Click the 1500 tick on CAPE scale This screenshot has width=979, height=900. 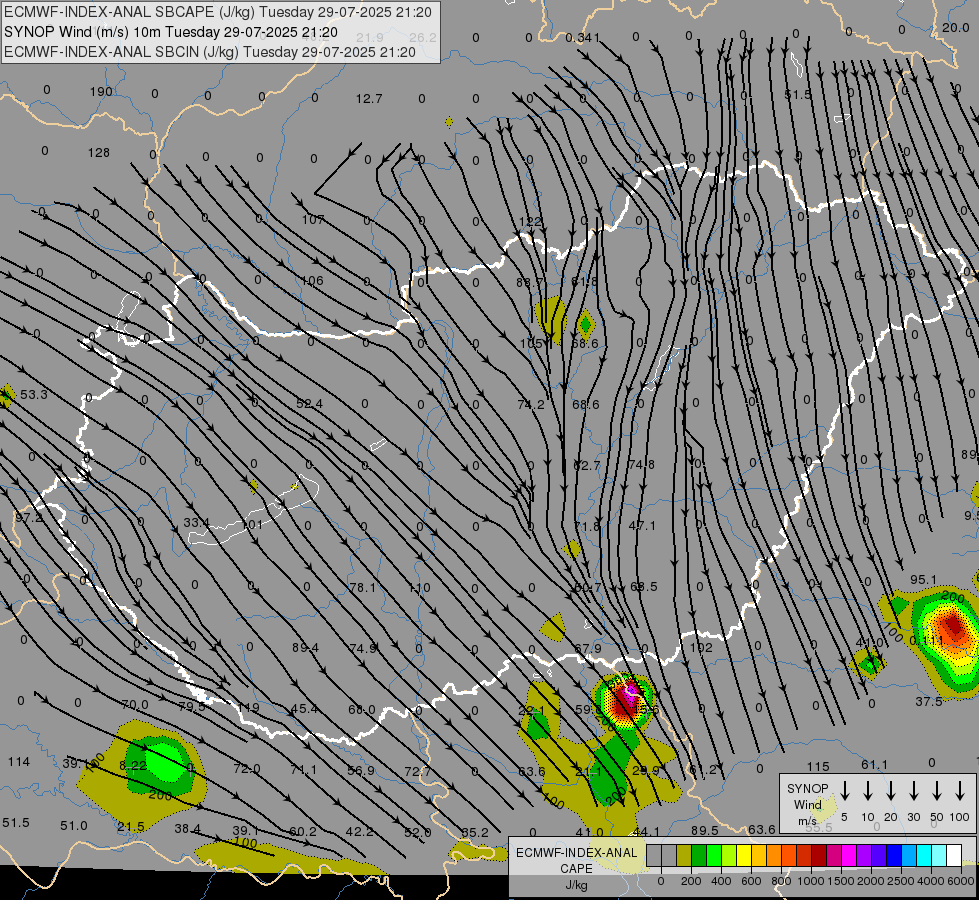[x=841, y=881]
